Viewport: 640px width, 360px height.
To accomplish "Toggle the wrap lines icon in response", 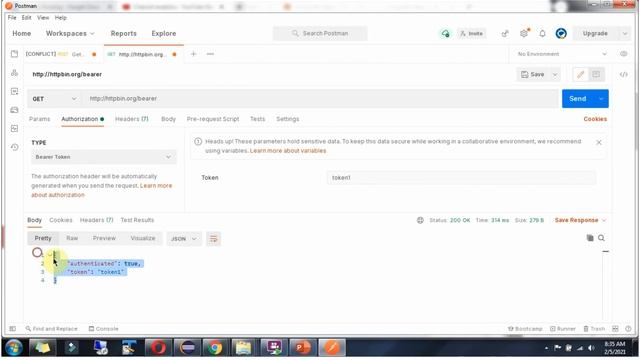I will click(x=213, y=239).
